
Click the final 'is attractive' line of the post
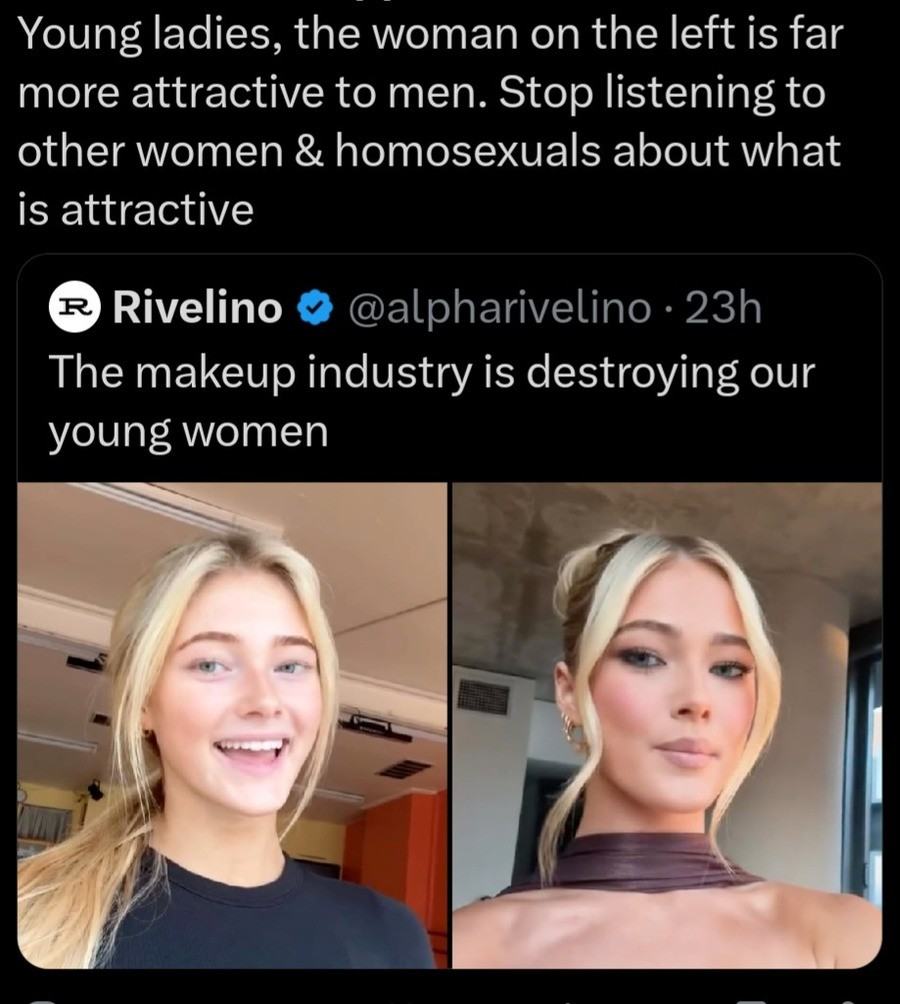pos(136,209)
